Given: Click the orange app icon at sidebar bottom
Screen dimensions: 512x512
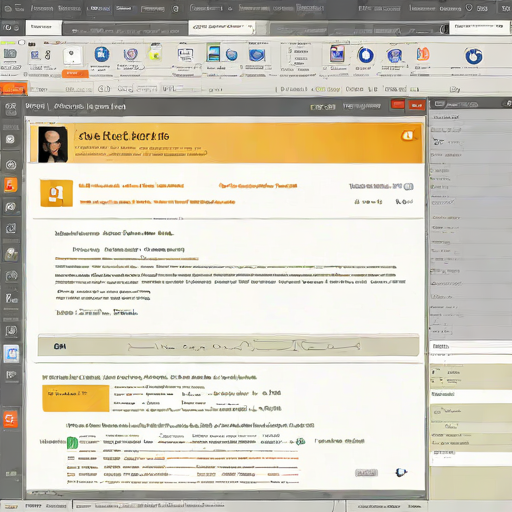Looking at the screenshot, I should (11, 419).
